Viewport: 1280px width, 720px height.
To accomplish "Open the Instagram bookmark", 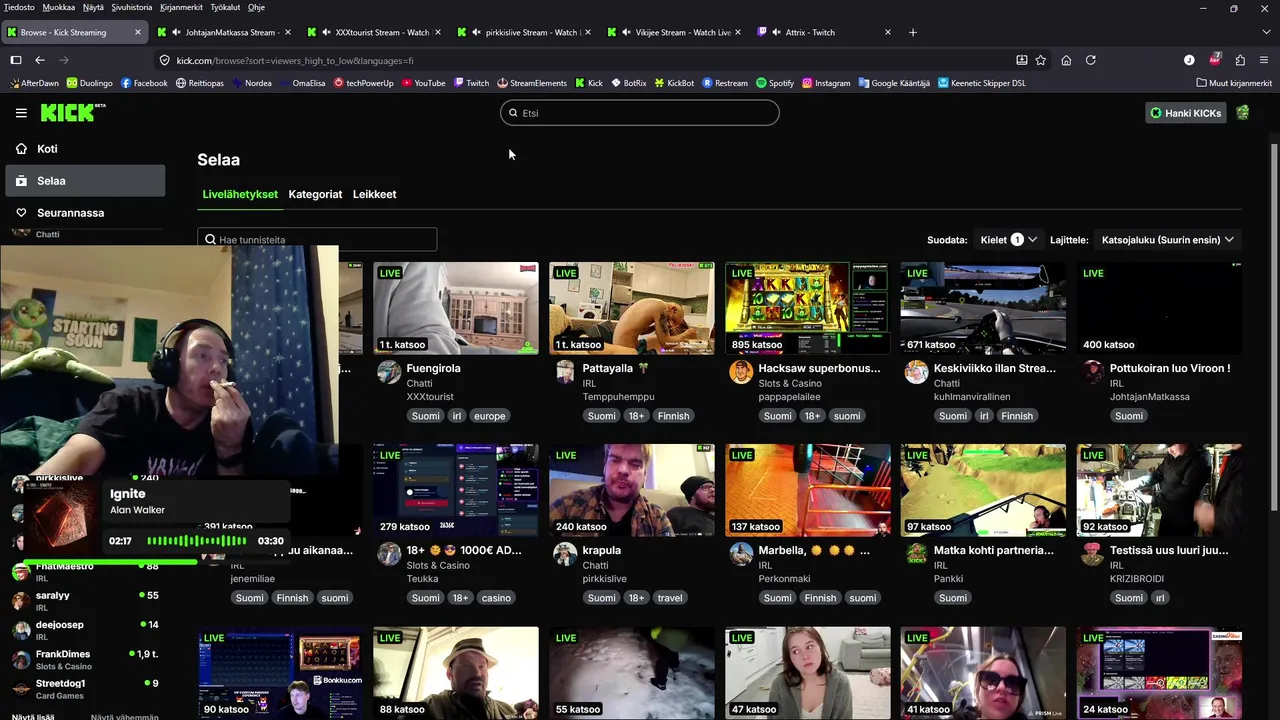I will click(826, 83).
